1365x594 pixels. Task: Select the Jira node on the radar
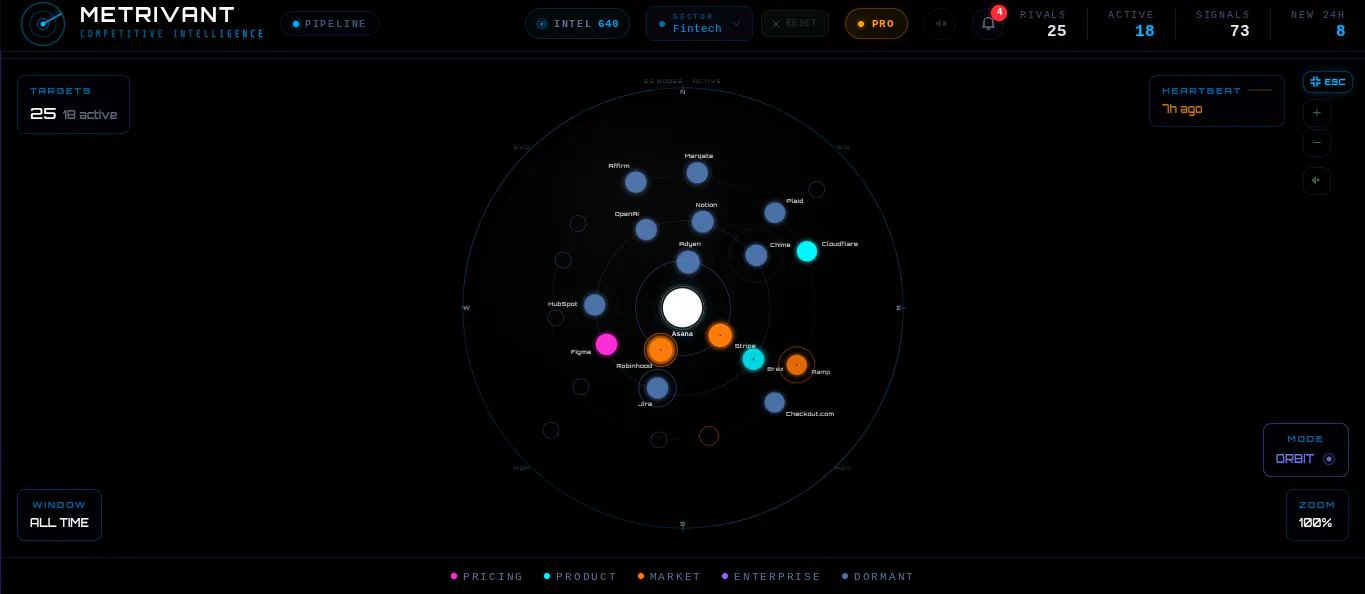[657, 388]
